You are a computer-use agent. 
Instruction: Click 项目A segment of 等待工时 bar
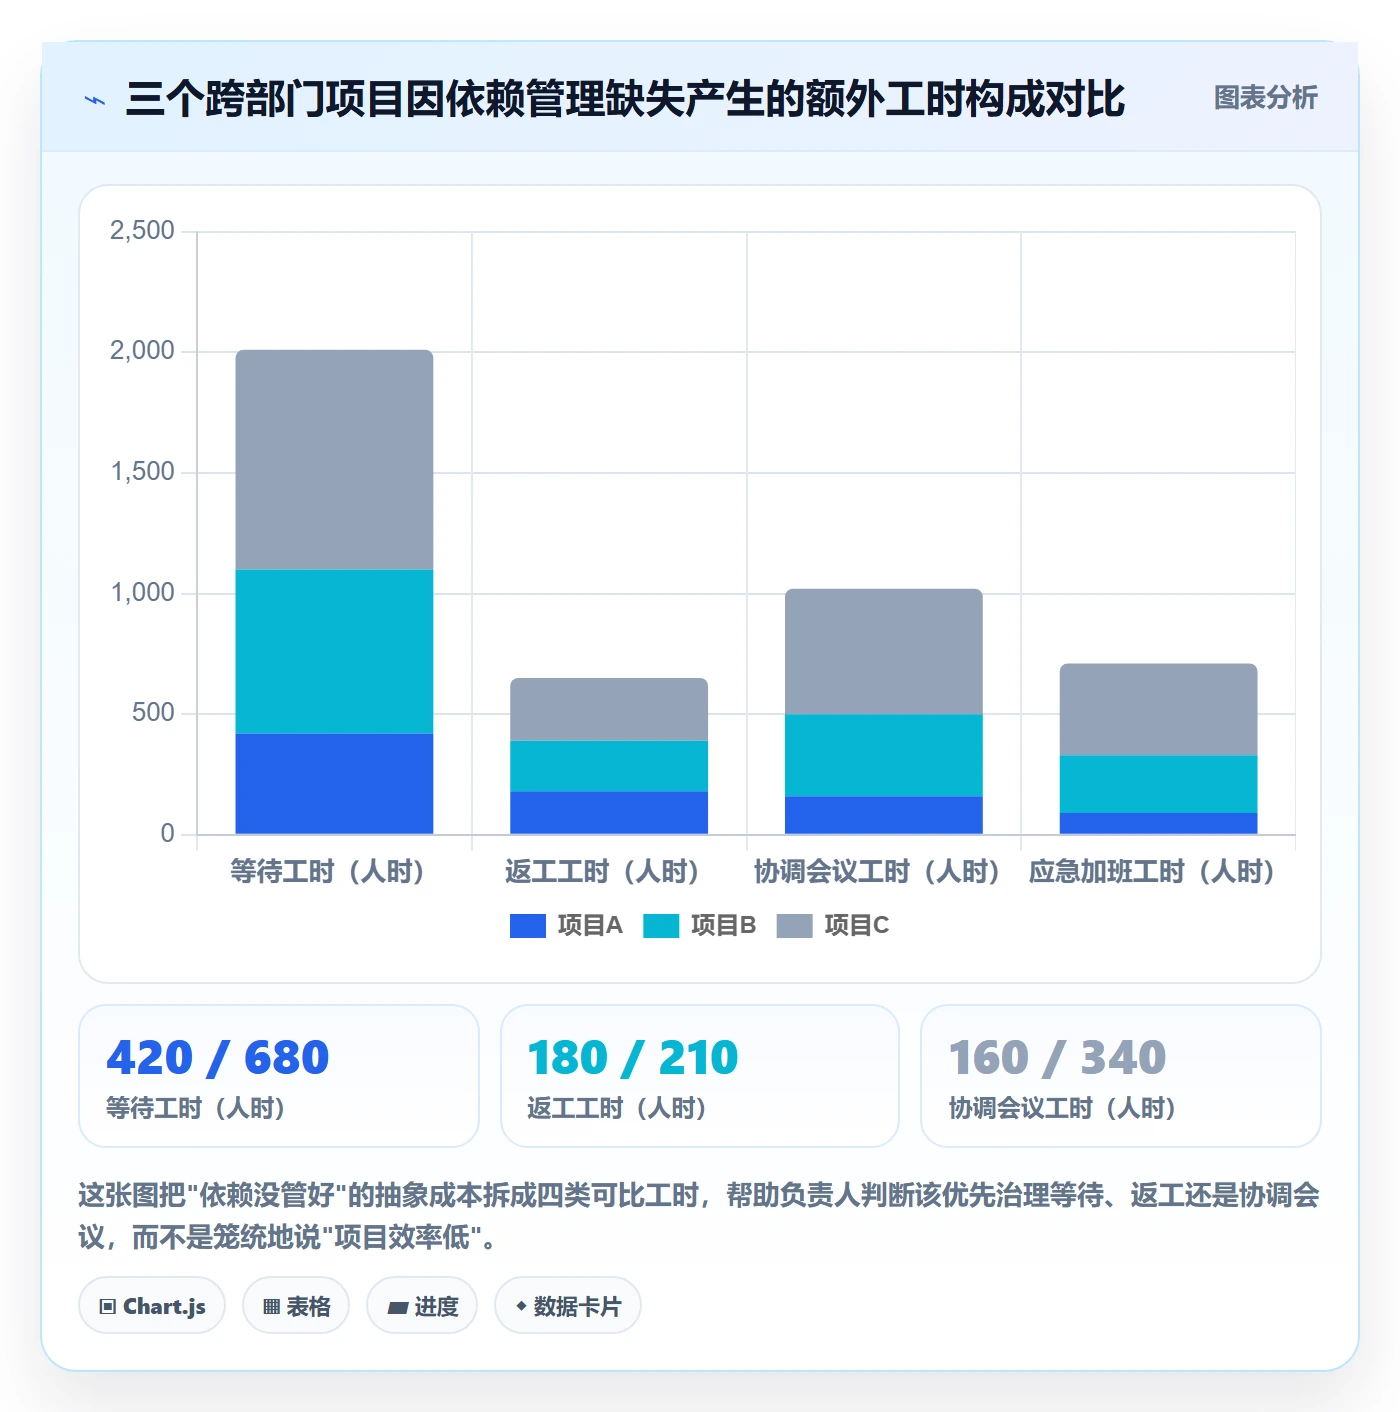tap(334, 783)
